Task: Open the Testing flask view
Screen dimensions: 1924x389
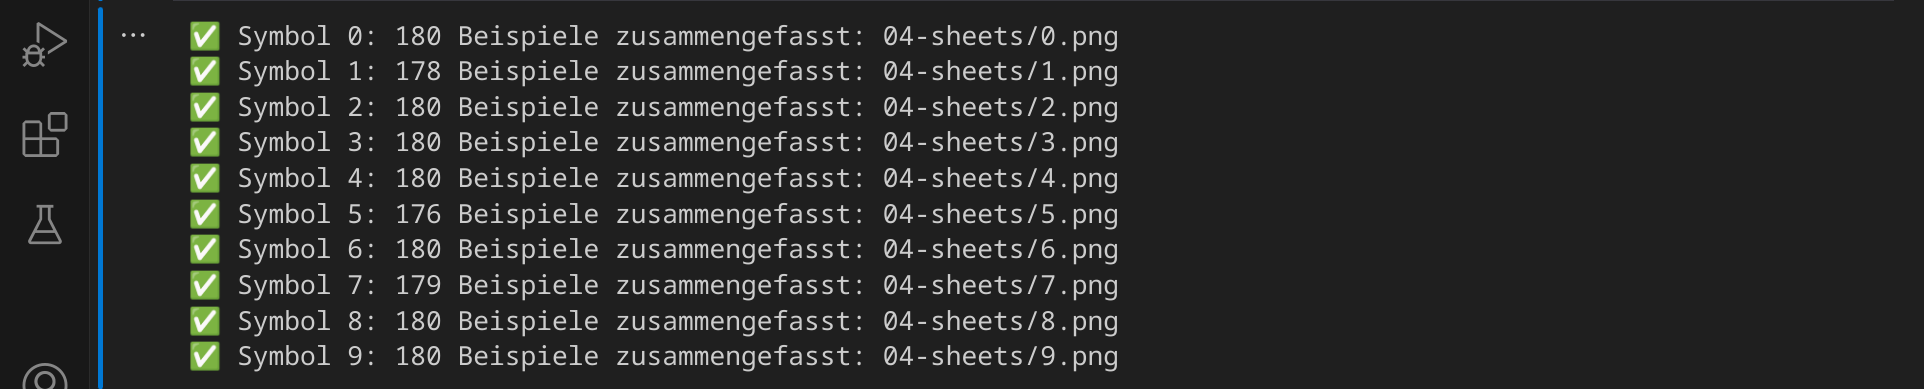Action: click(x=44, y=225)
